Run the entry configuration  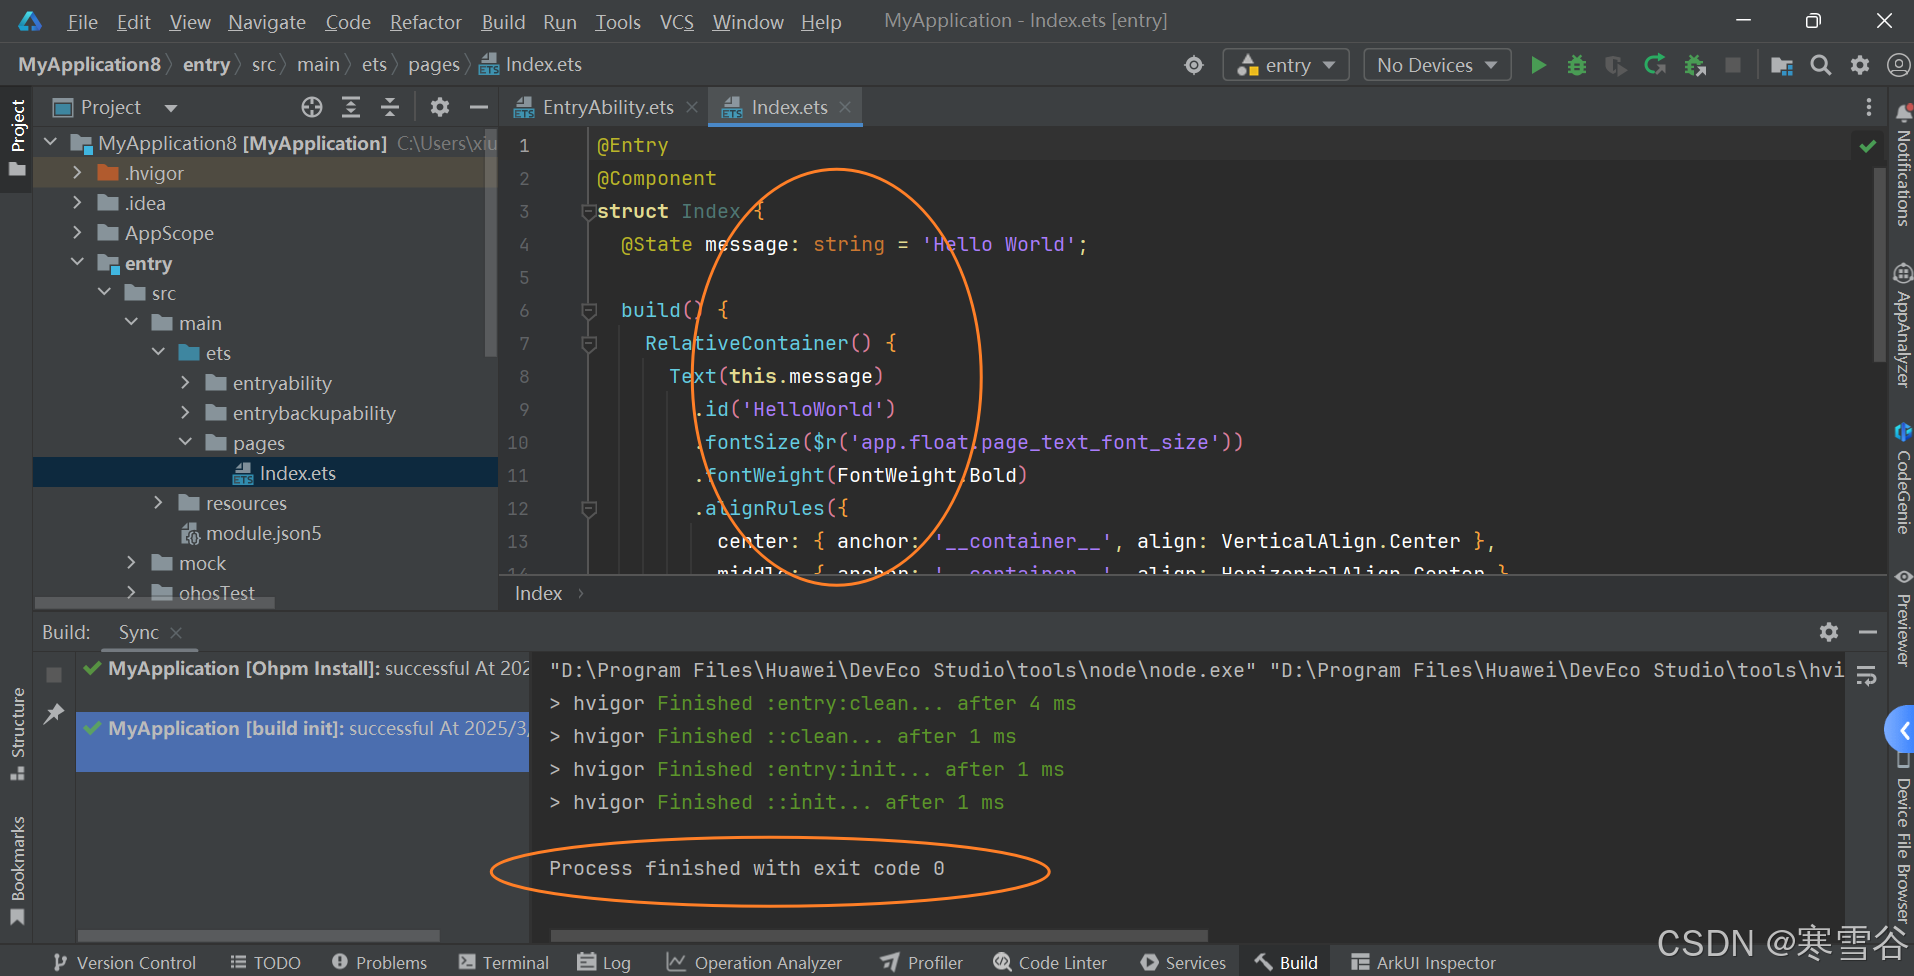coord(1538,65)
